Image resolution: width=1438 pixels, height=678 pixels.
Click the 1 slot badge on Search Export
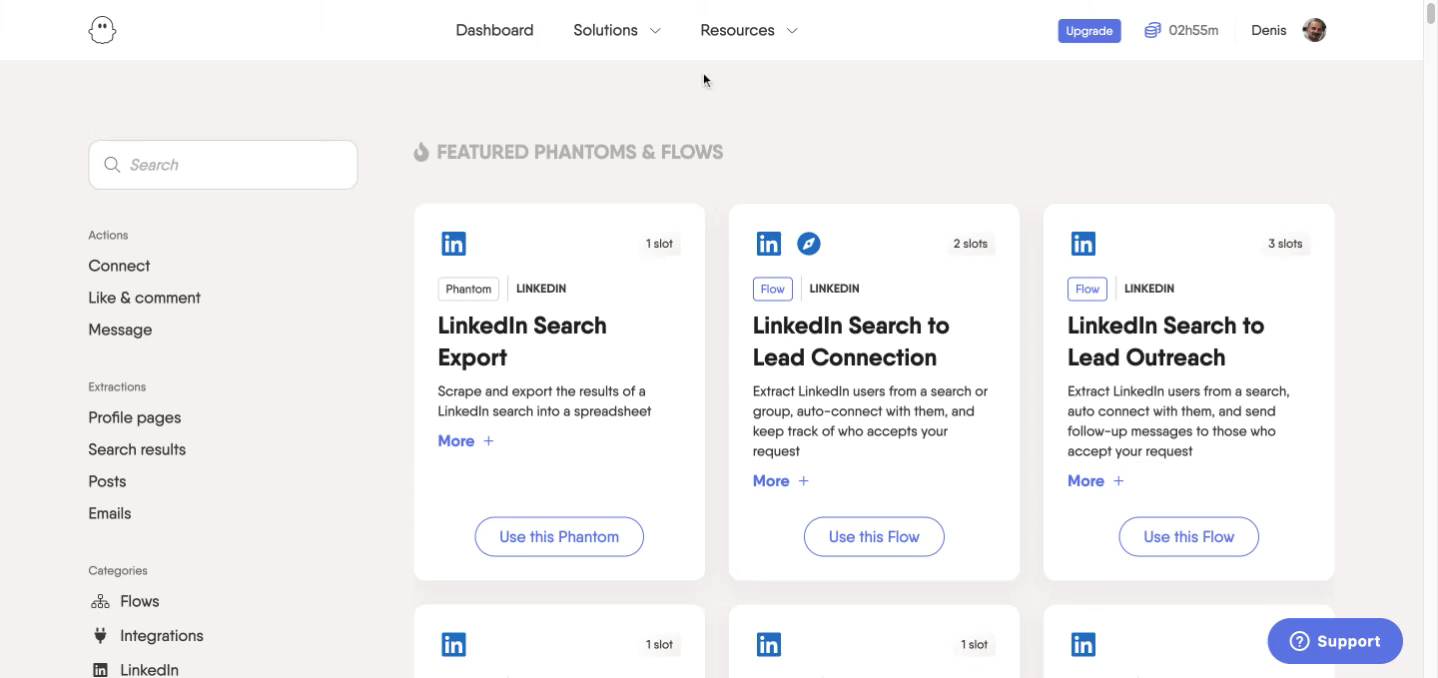click(659, 244)
